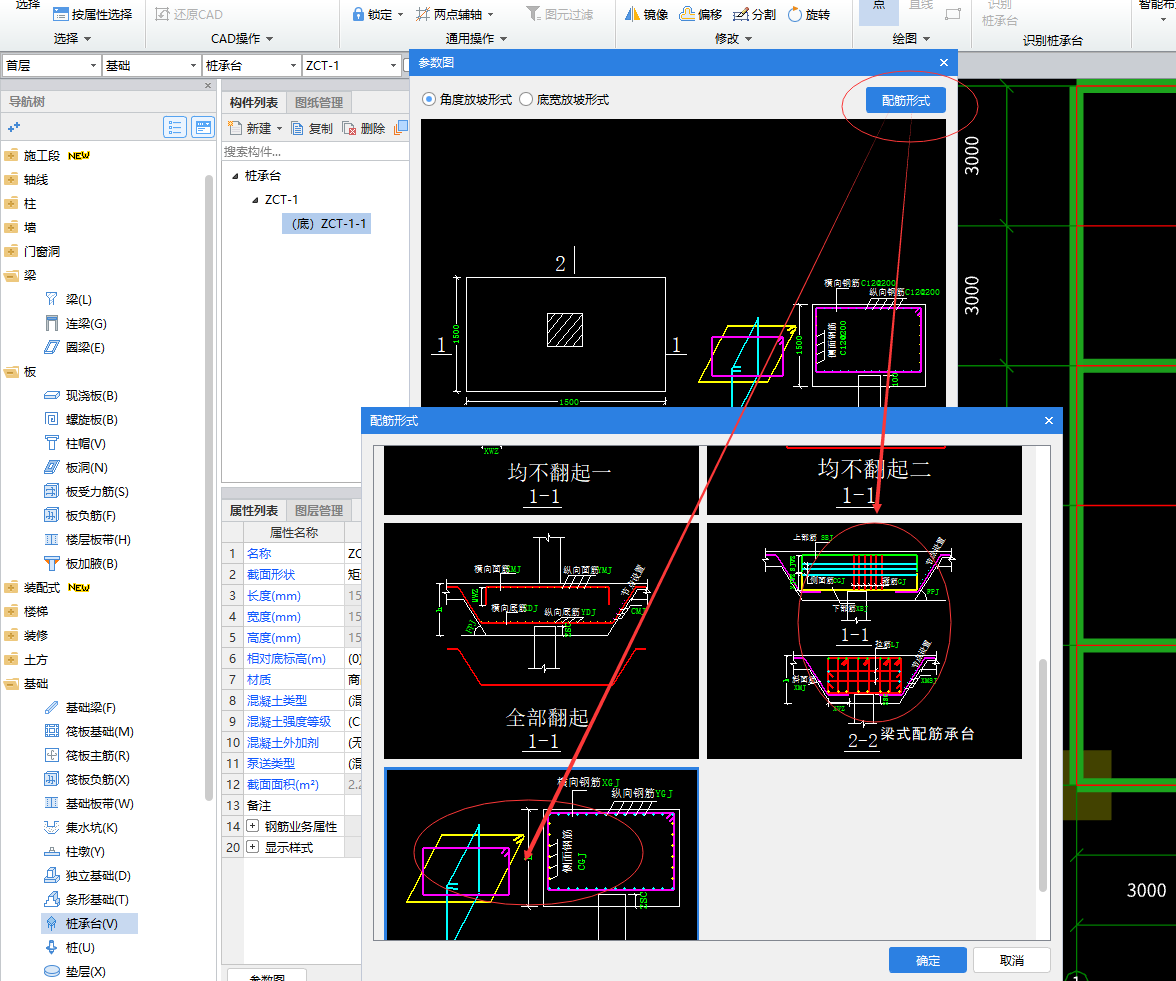The width and height of the screenshot is (1176, 981).
Task: Expand the 通用操作 ribbon group menu
Action: pyautogui.click(x=476, y=38)
